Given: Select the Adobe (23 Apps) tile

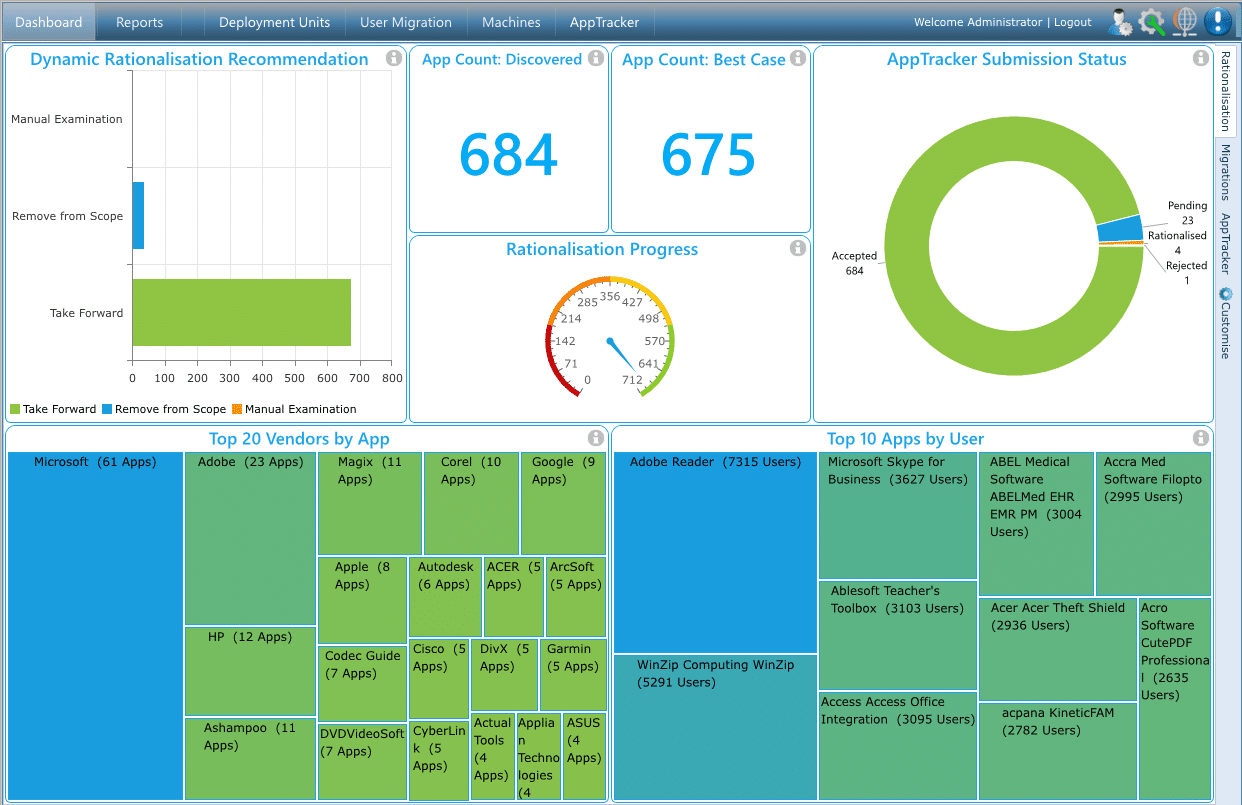Looking at the screenshot, I should pyautogui.click(x=250, y=538).
